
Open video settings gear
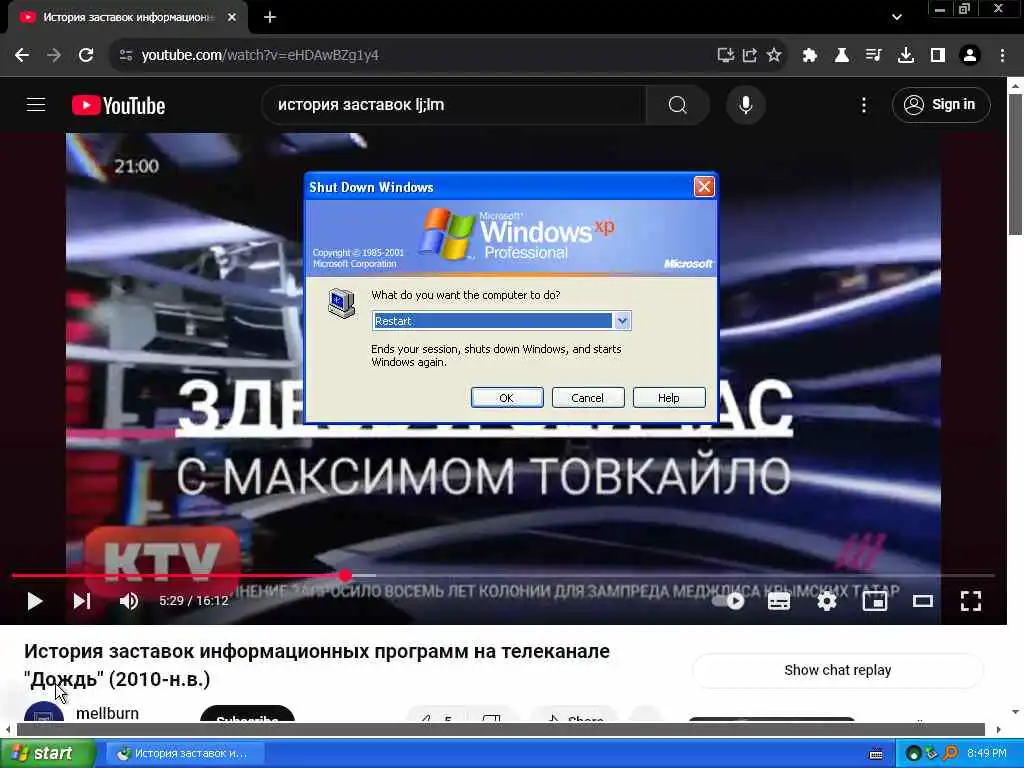pos(827,601)
